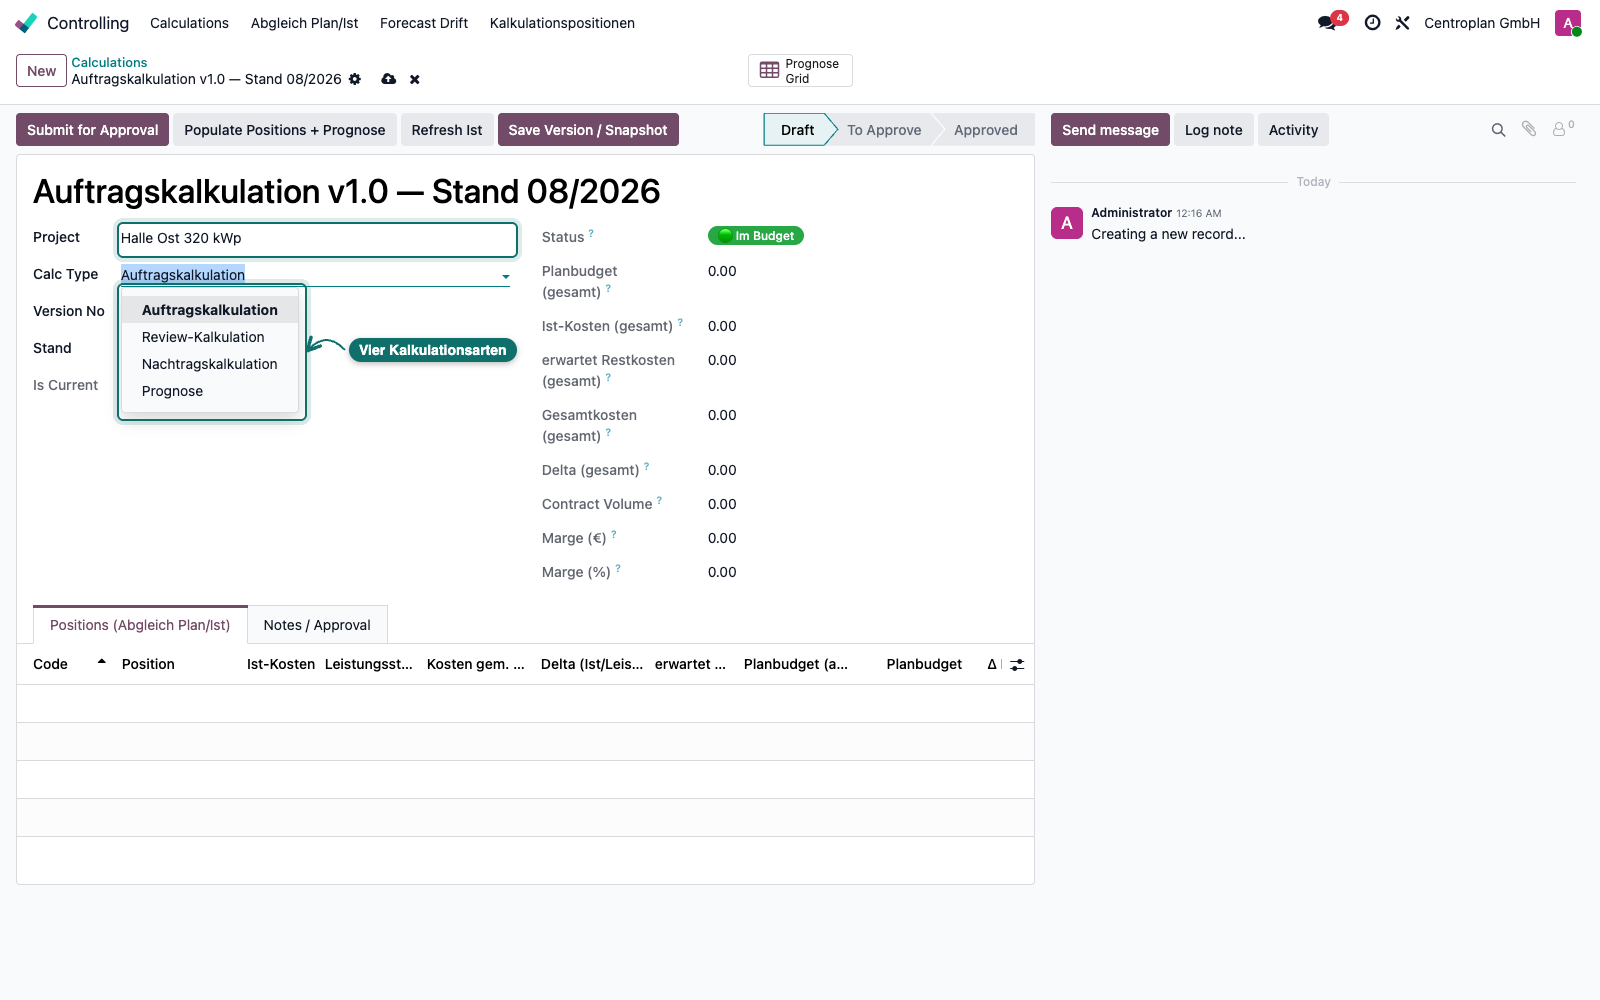The width and height of the screenshot is (1600, 1000).
Task: Sort table by Planbudget column header
Action: (x=924, y=664)
